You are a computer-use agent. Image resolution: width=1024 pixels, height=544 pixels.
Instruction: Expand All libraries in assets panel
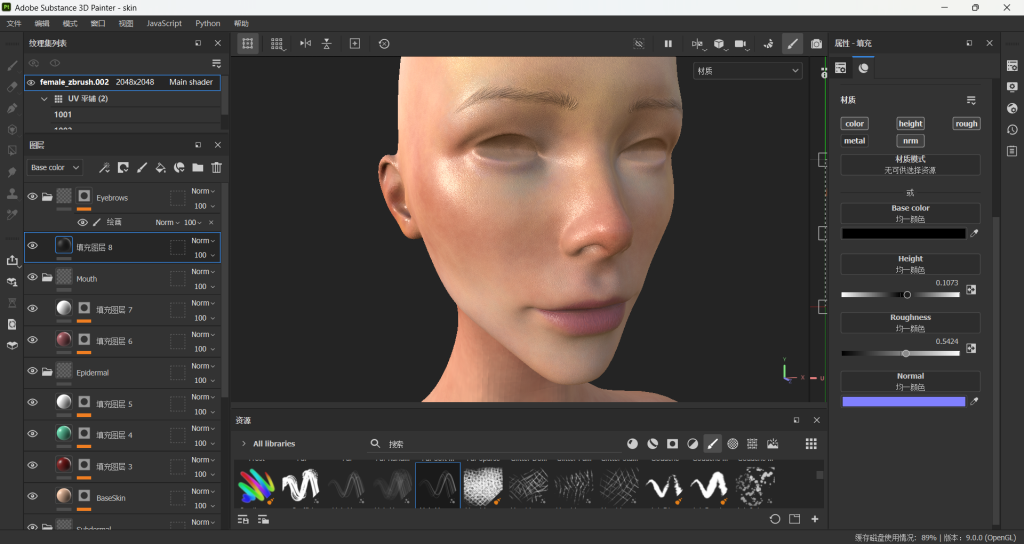[244, 443]
